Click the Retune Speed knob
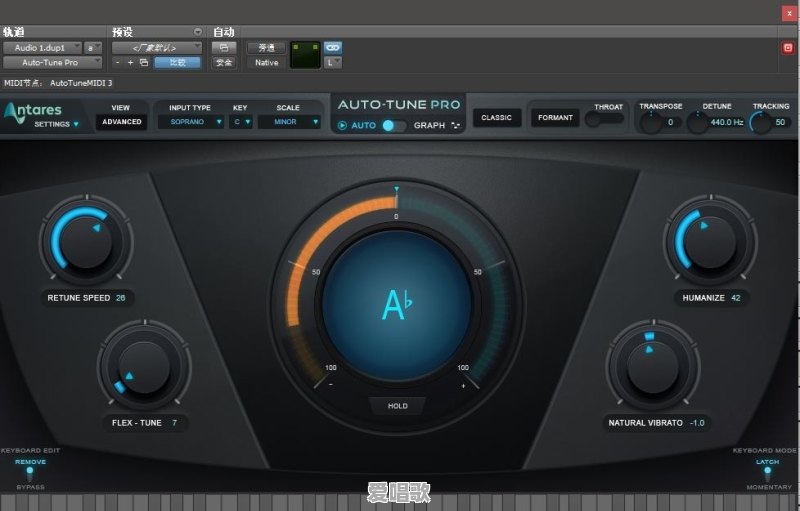This screenshot has width=800, height=511. [86, 240]
